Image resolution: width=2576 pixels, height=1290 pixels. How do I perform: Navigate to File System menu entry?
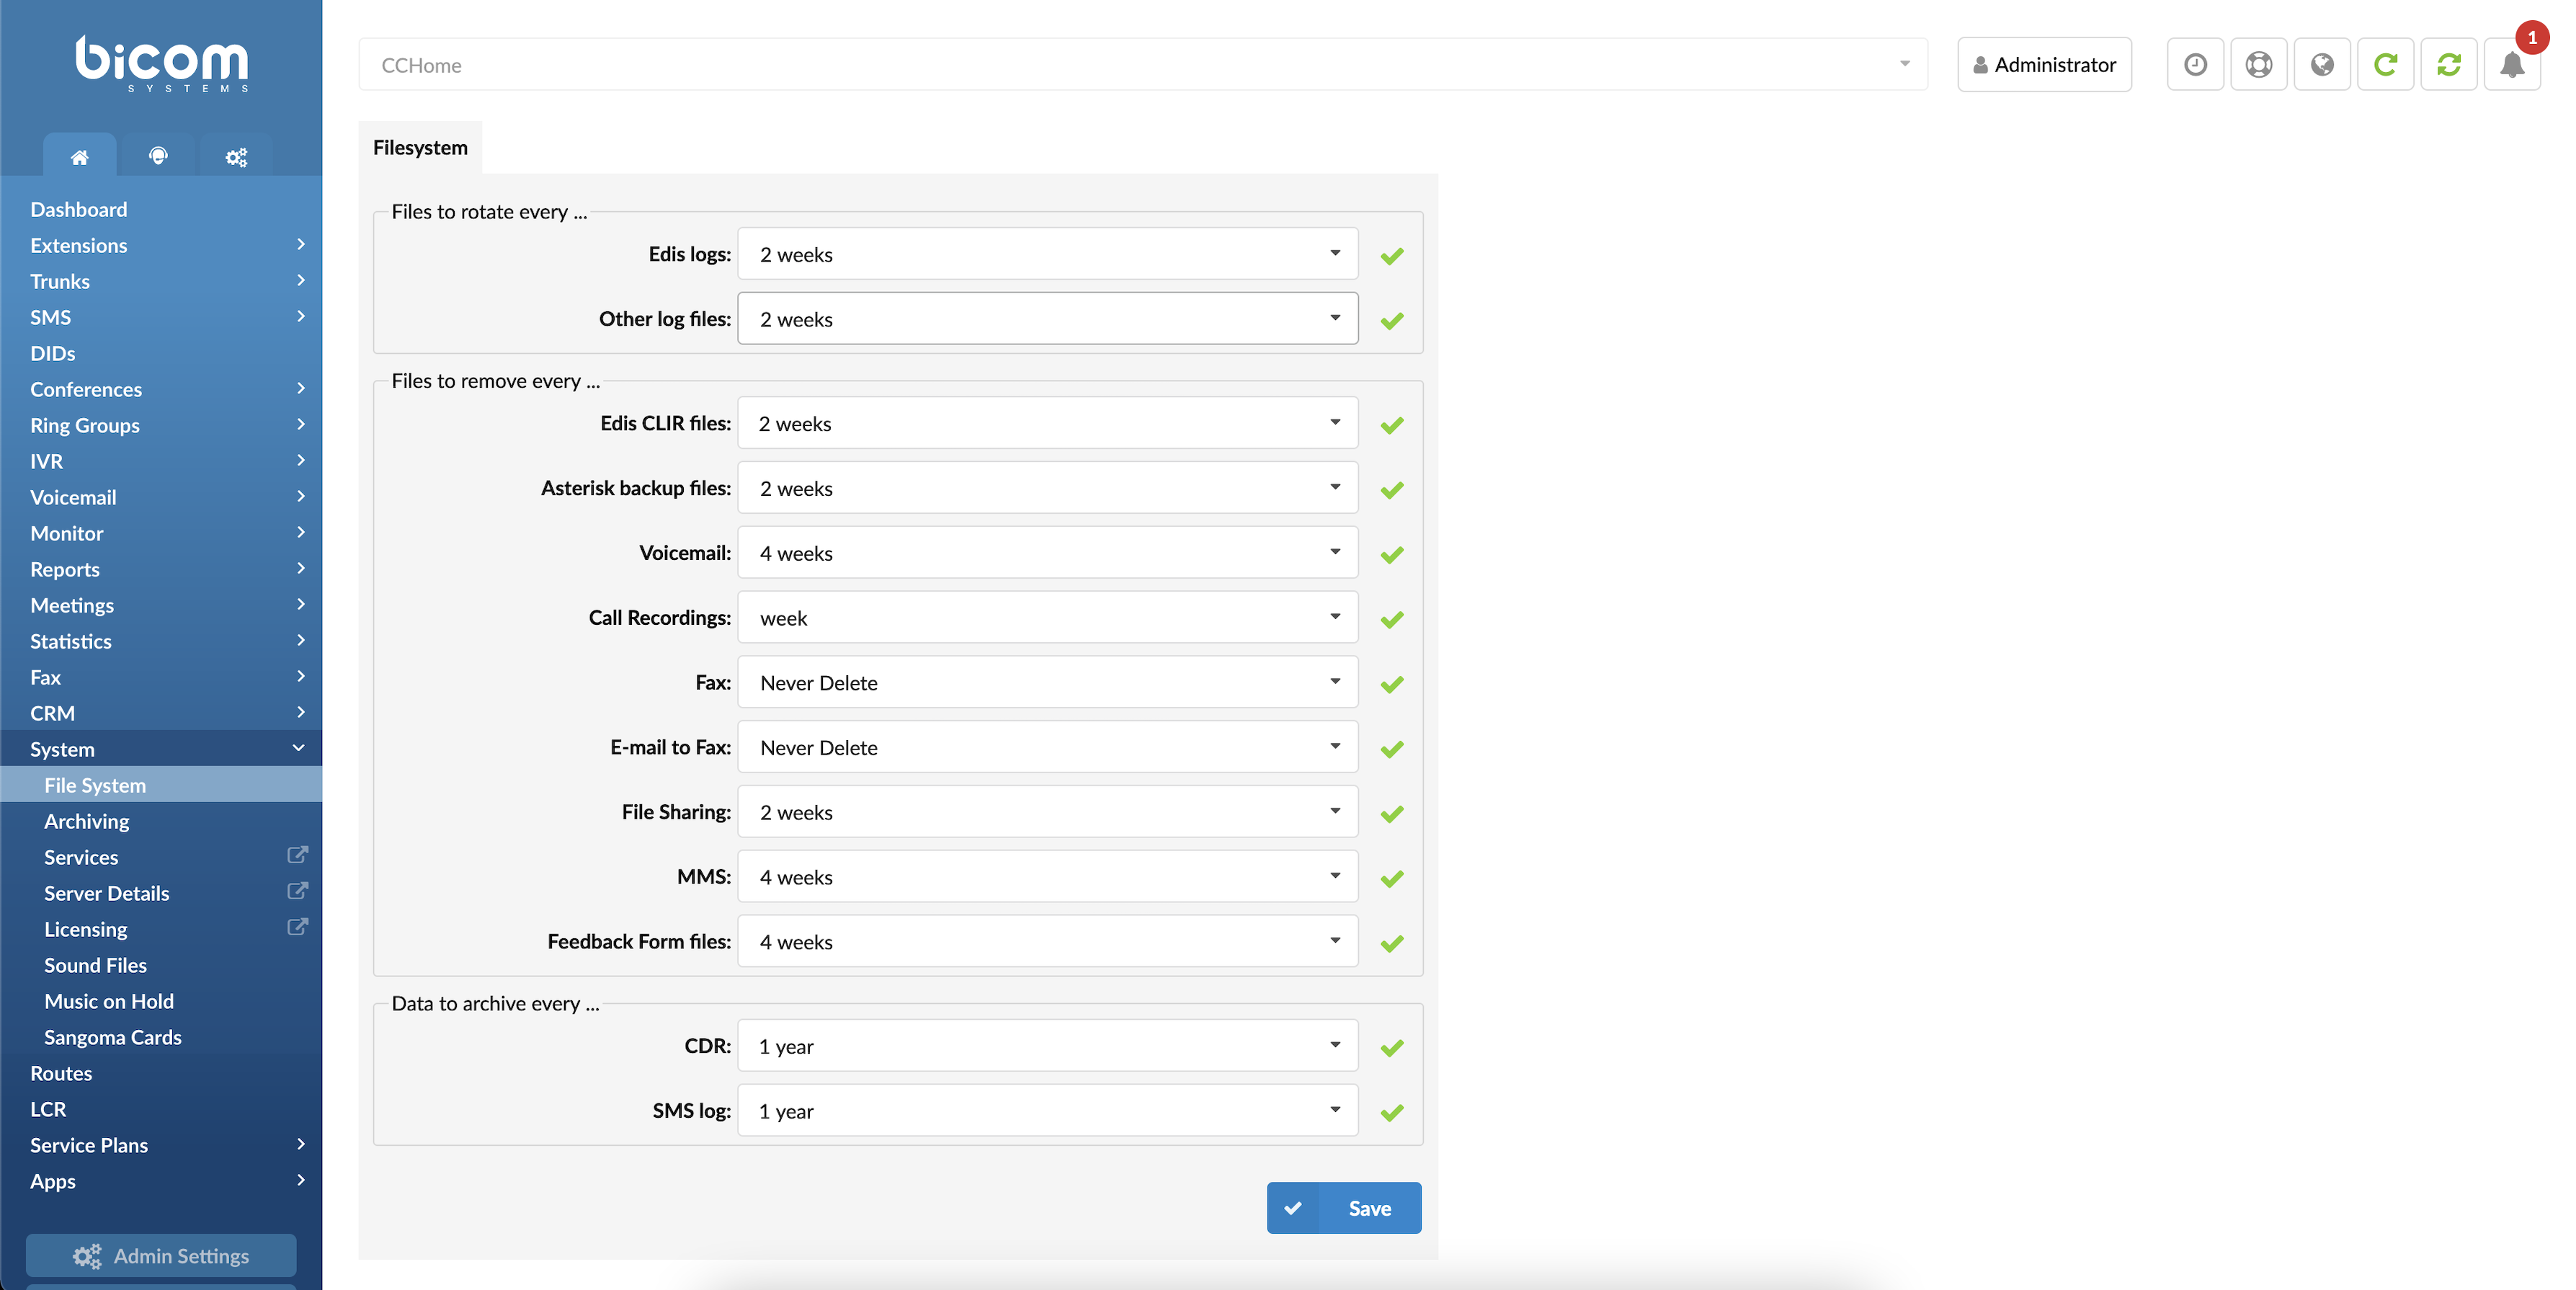[x=95, y=785]
